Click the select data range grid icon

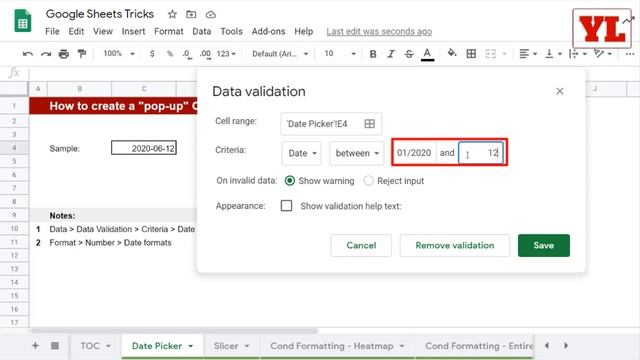click(369, 124)
